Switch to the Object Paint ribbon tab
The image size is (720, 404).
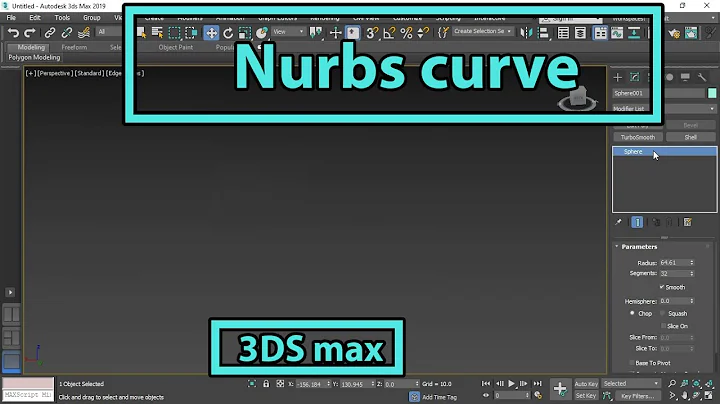coord(175,47)
